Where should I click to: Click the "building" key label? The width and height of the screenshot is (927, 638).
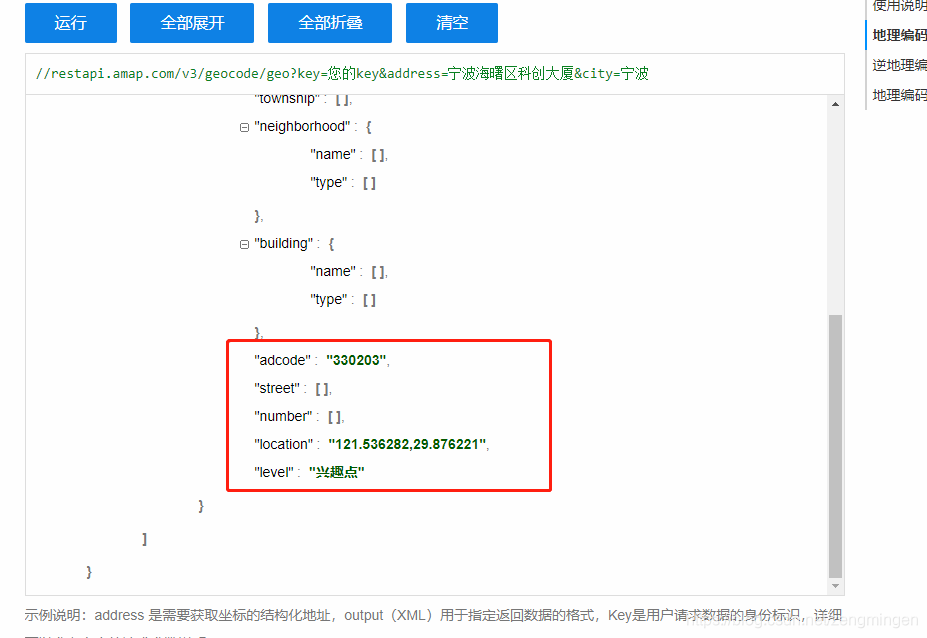(284, 244)
